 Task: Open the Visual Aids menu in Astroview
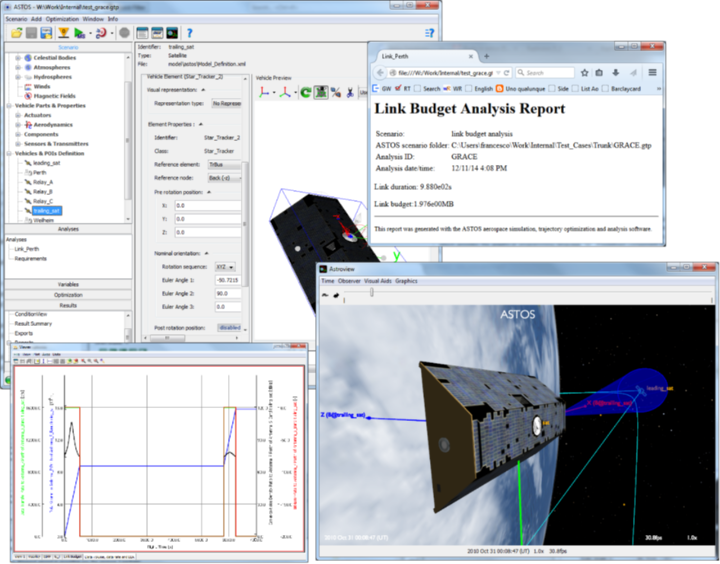378,281
